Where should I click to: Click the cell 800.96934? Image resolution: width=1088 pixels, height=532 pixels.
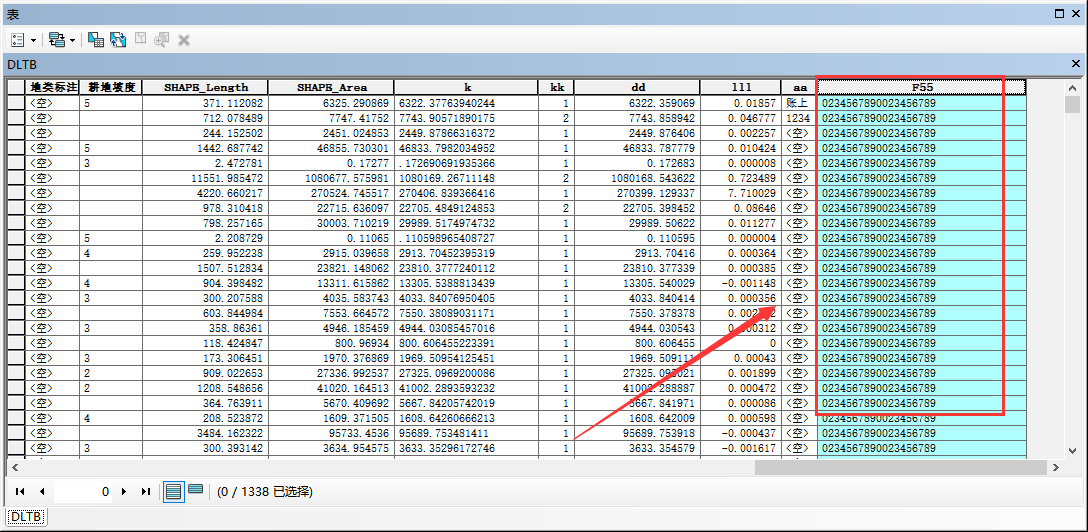coord(331,343)
